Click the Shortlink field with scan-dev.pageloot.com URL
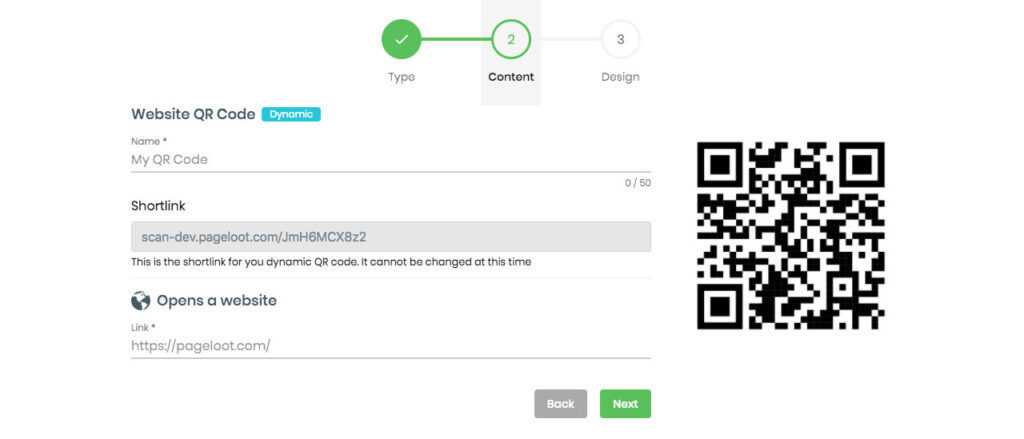1024x439 pixels. pos(391,236)
